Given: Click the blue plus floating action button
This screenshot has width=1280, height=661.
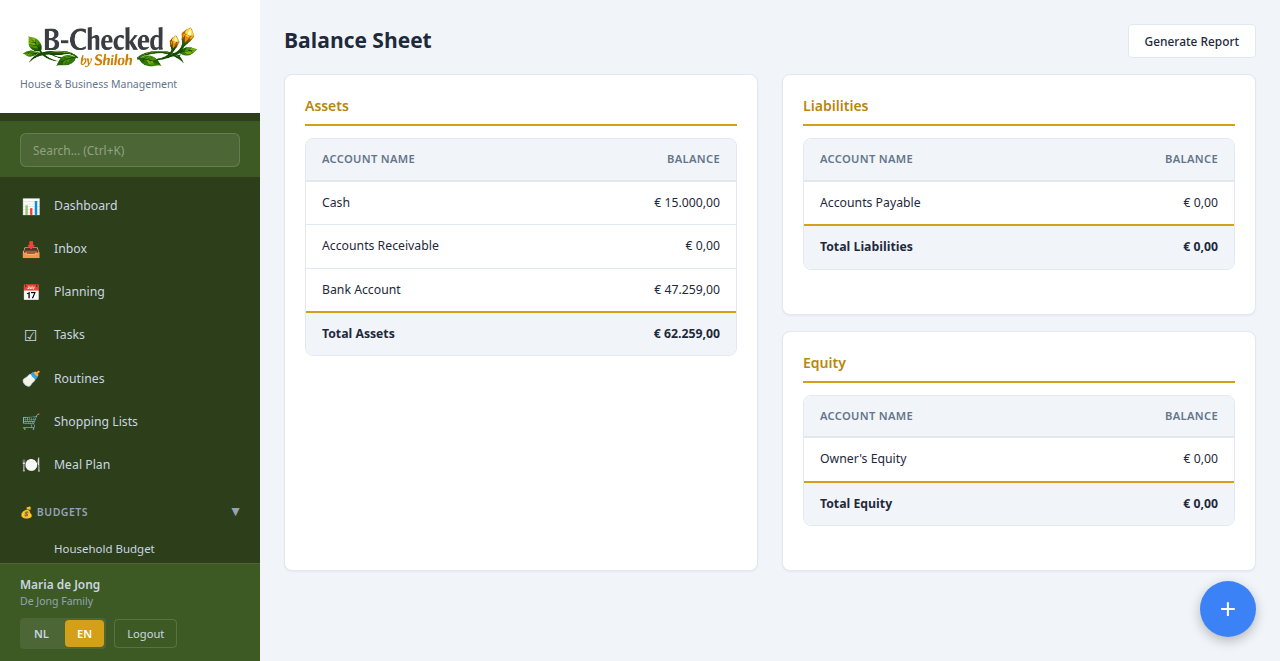Looking at the screenshot, I should point(1228,608).
